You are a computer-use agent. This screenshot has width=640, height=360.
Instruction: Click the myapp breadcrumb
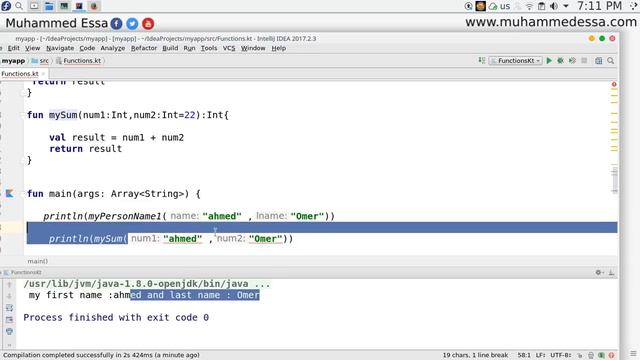point(13,60)
